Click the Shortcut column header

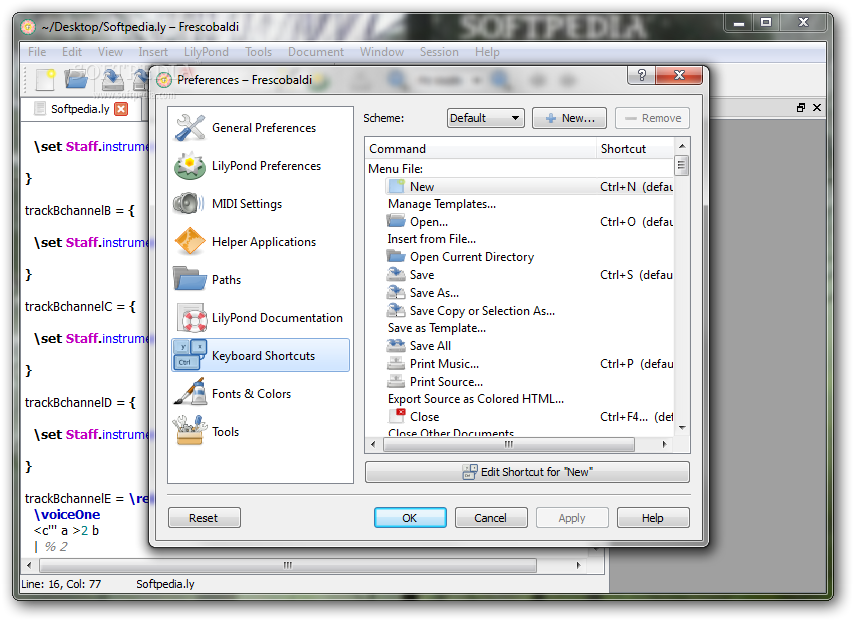click(635, 149)
